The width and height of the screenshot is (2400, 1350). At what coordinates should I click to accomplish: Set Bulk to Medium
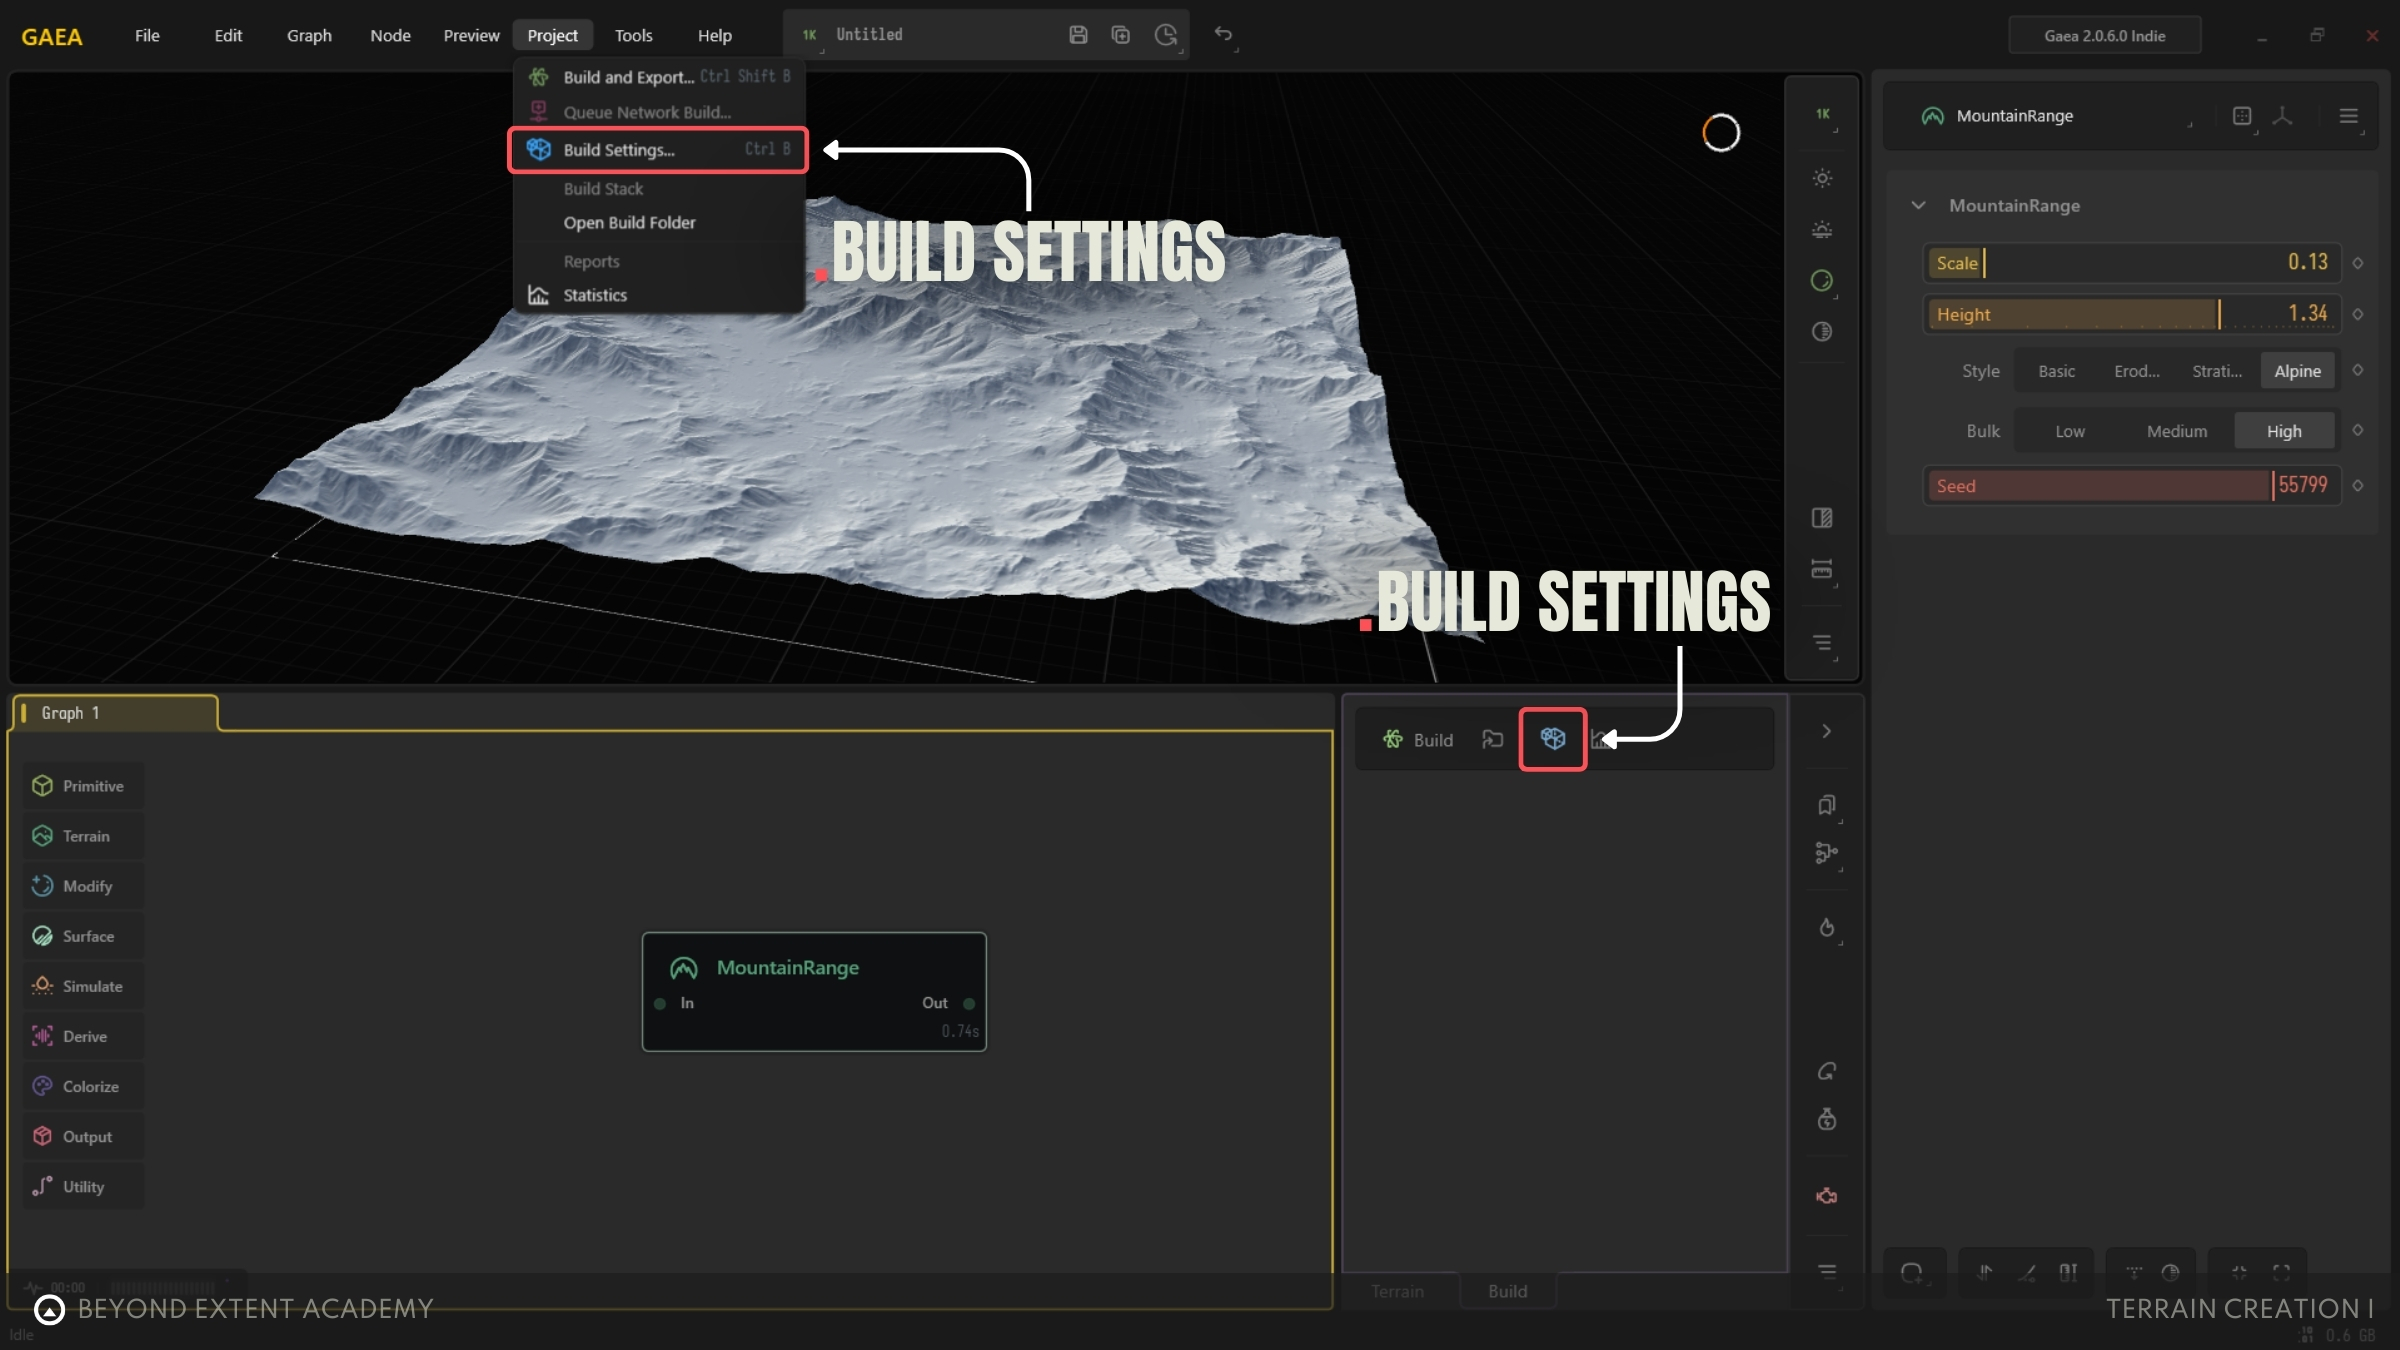(2176, 431)
